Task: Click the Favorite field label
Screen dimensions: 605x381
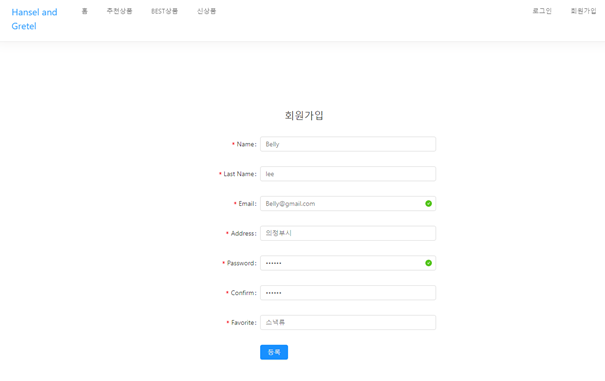Action: pos(244,322)
